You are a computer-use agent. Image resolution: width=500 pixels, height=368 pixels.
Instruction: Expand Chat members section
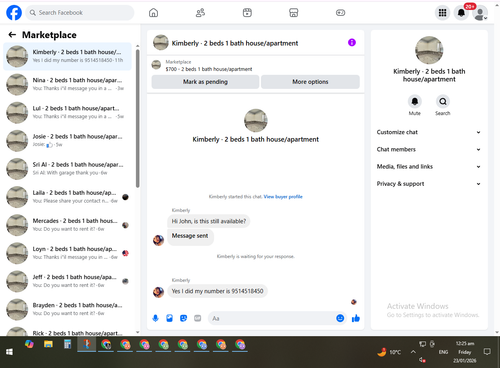(429, 149)
